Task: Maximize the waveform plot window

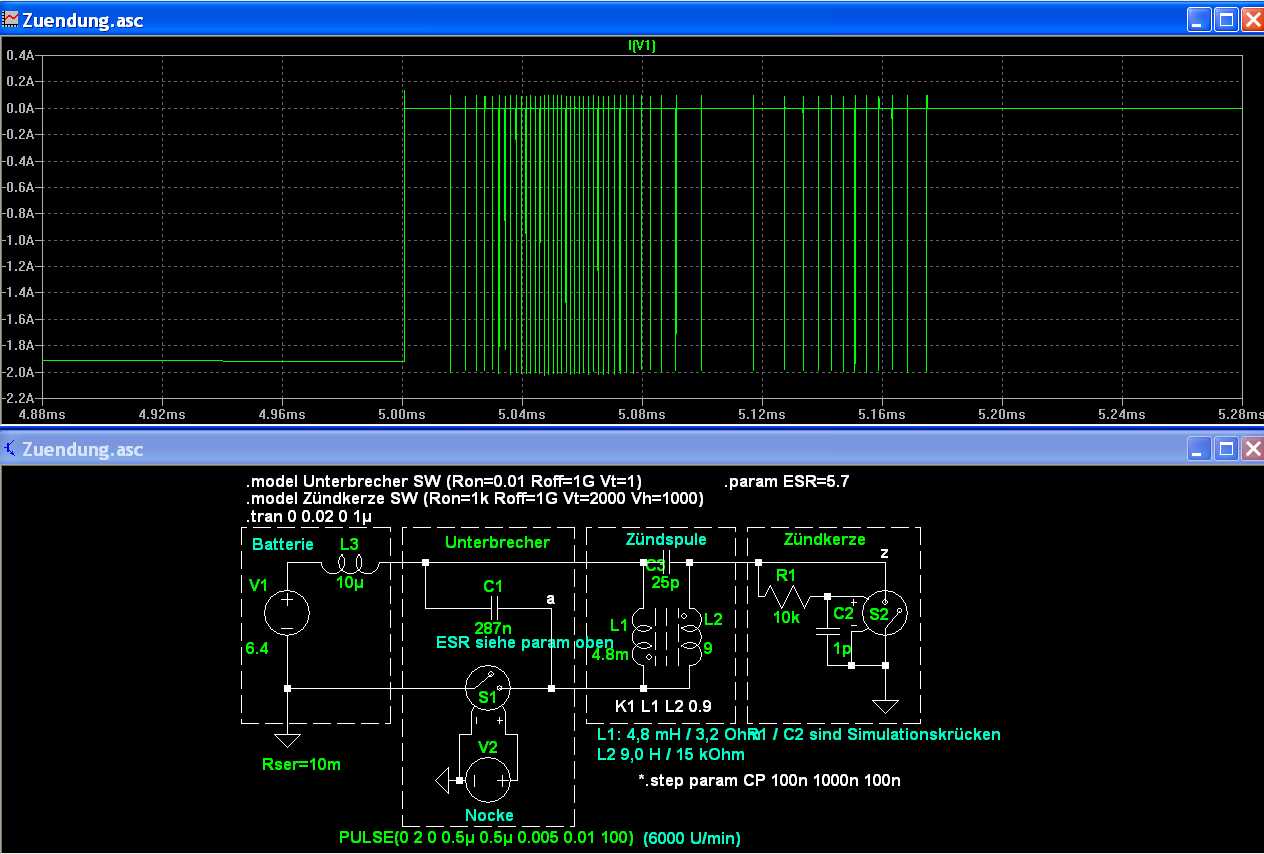Action: pyautogui.click(x=1226, y=19)
